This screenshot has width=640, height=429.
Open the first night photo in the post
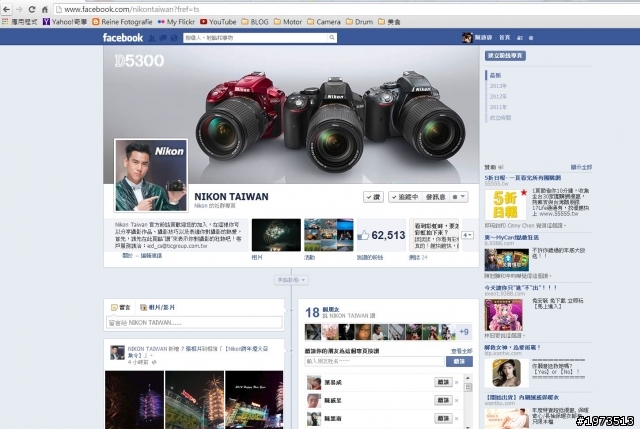click(x=134, y=400)
